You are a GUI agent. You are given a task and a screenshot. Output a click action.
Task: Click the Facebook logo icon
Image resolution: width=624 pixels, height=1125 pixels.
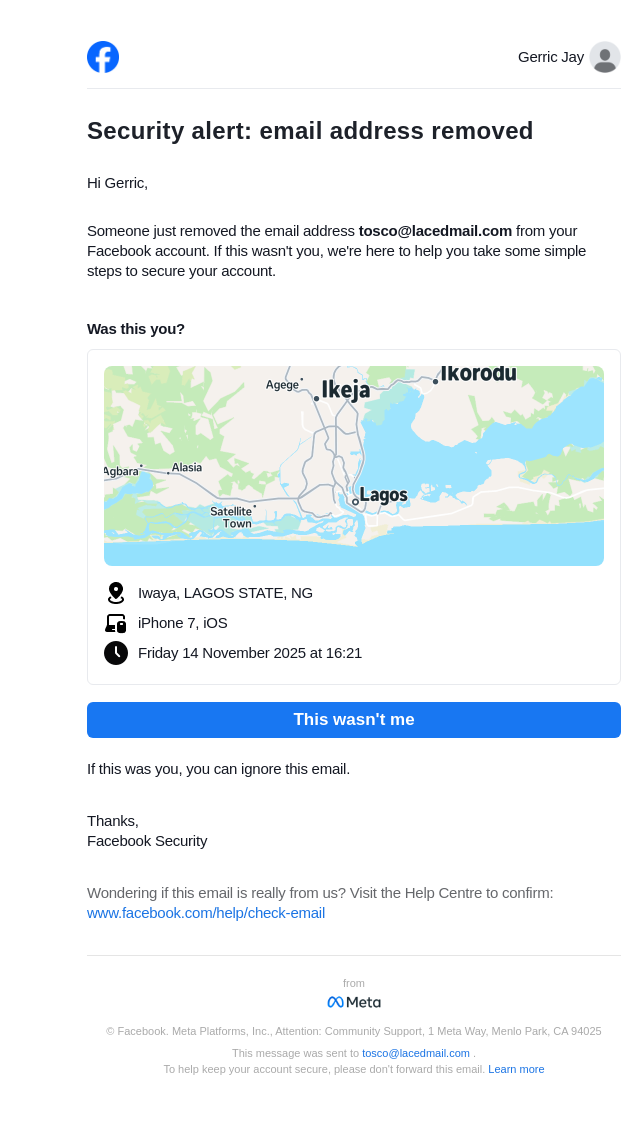click(103, 57)
